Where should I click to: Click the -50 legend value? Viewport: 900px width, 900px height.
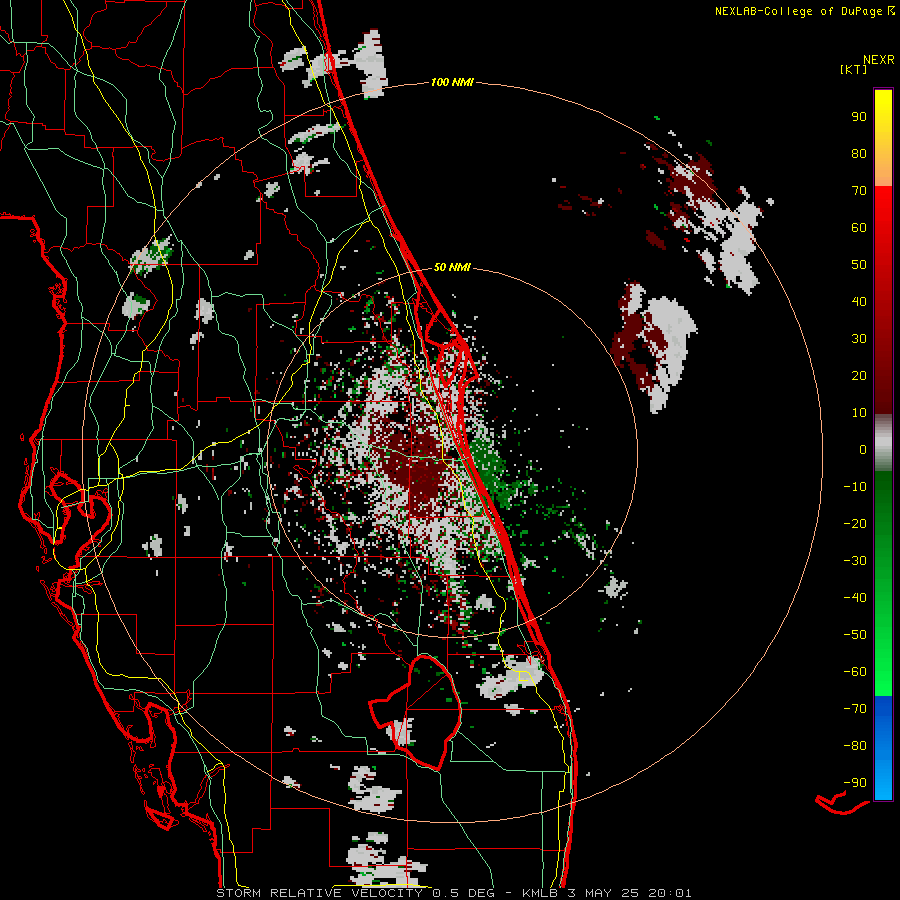click(x=855, y=635)
